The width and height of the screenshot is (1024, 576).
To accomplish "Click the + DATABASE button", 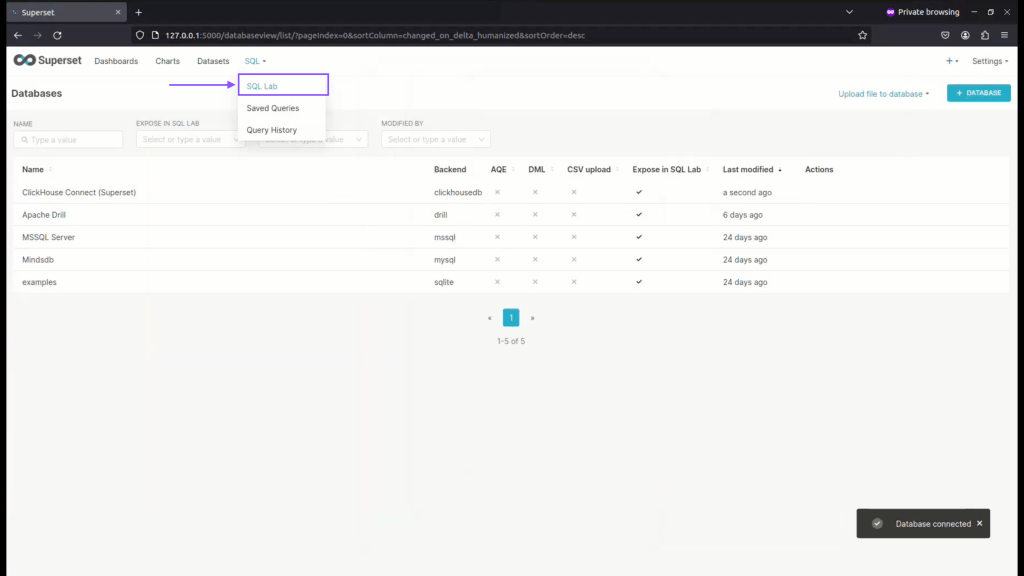I will pos(978,93).
